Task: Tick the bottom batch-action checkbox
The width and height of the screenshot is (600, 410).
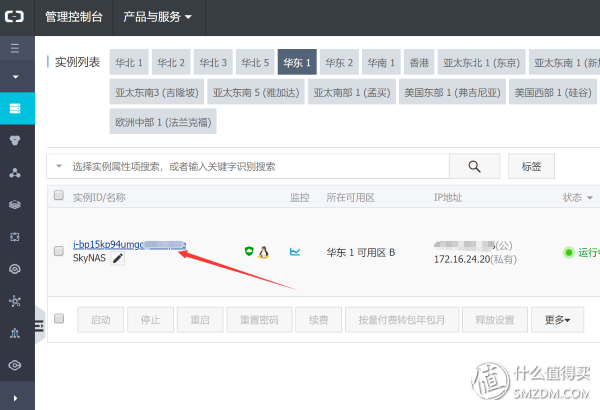Action: click(x=59, y=319)
